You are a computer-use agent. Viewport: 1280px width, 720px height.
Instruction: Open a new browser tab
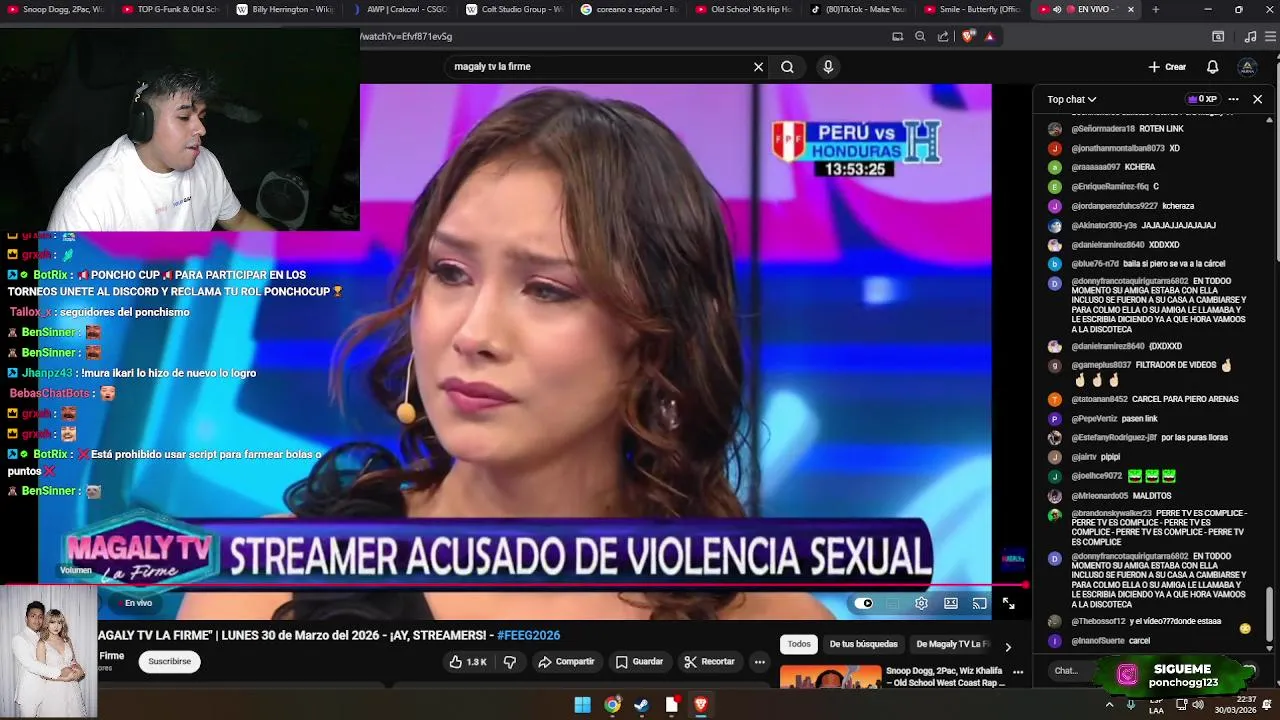tap(1155, 10)
